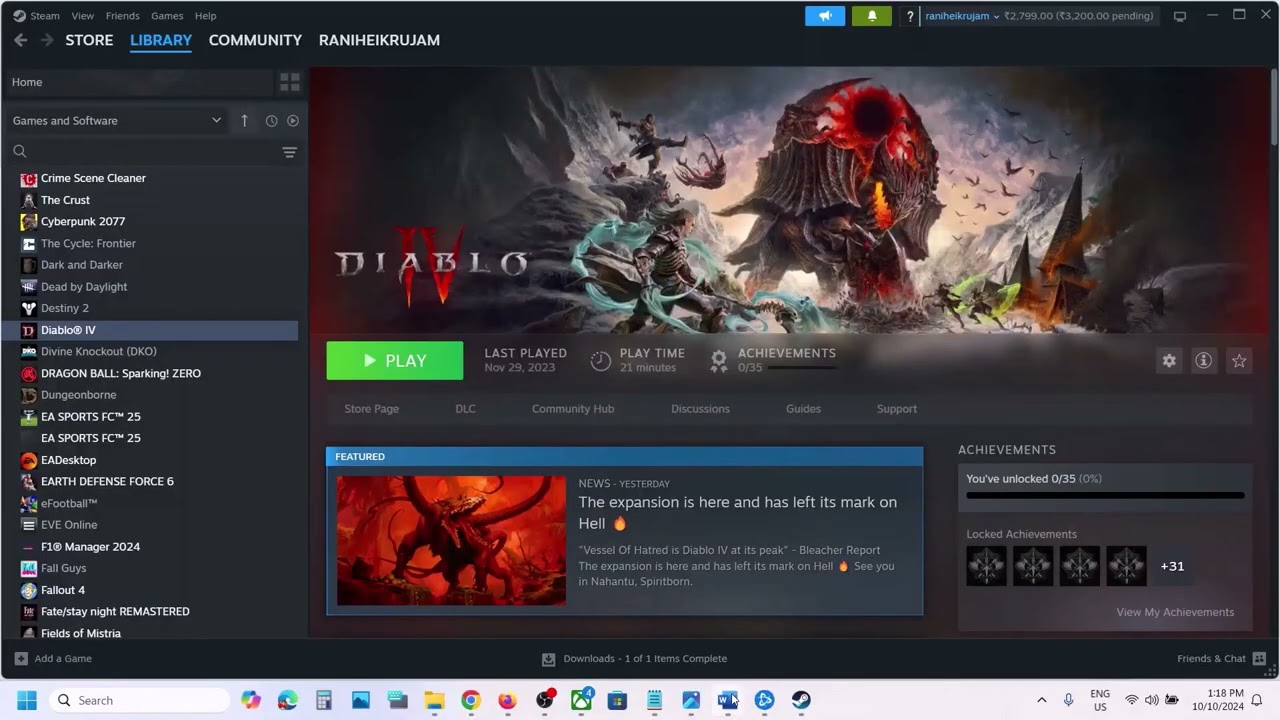1280x720 pixels.
Task: Click View My Achievements link
Action: tap(1175, 612)
